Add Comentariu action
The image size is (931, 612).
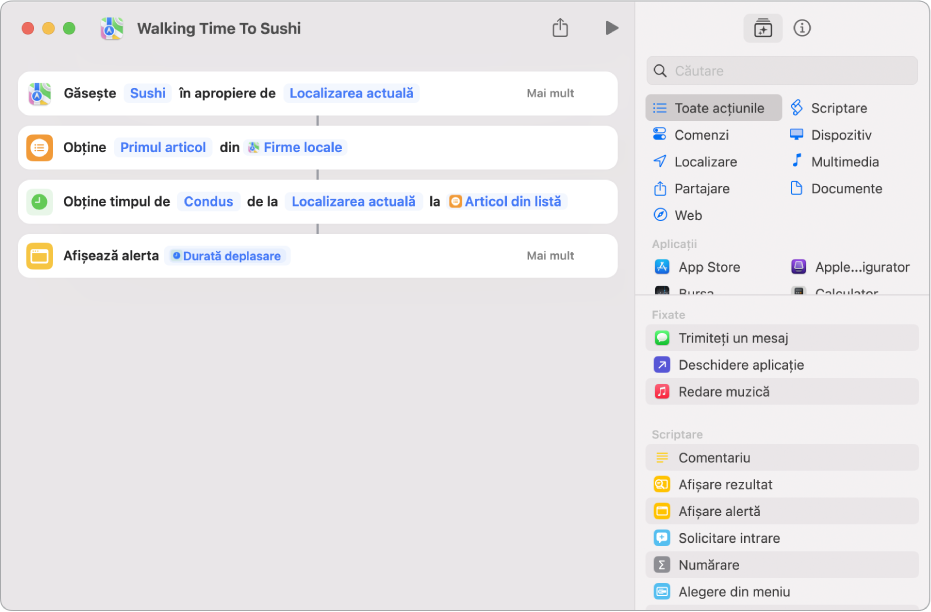click(x=782, y=458)
